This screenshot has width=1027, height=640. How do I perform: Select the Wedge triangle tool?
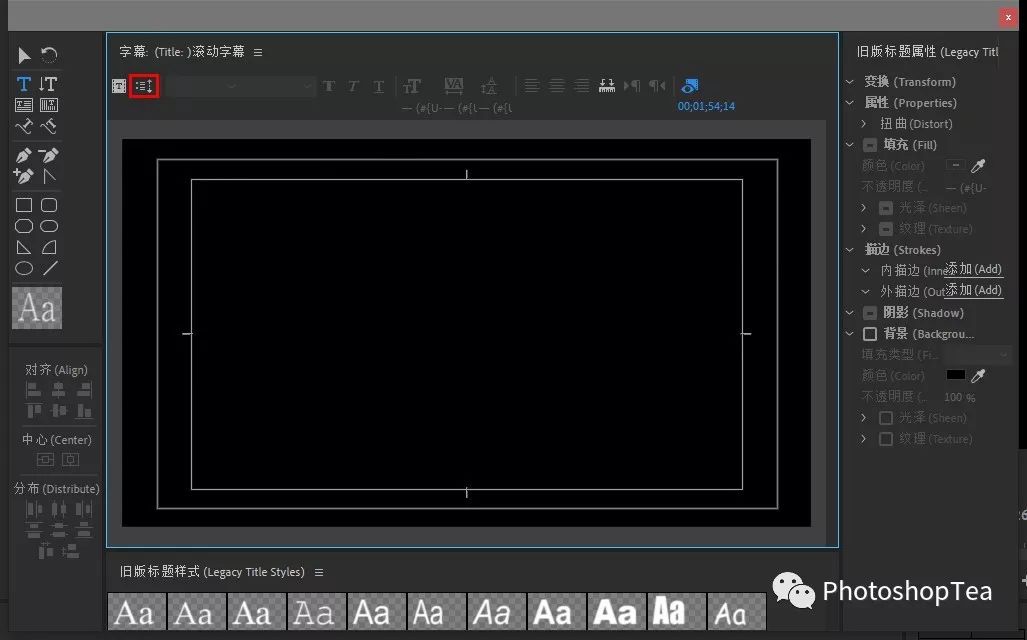click(24, 248)
